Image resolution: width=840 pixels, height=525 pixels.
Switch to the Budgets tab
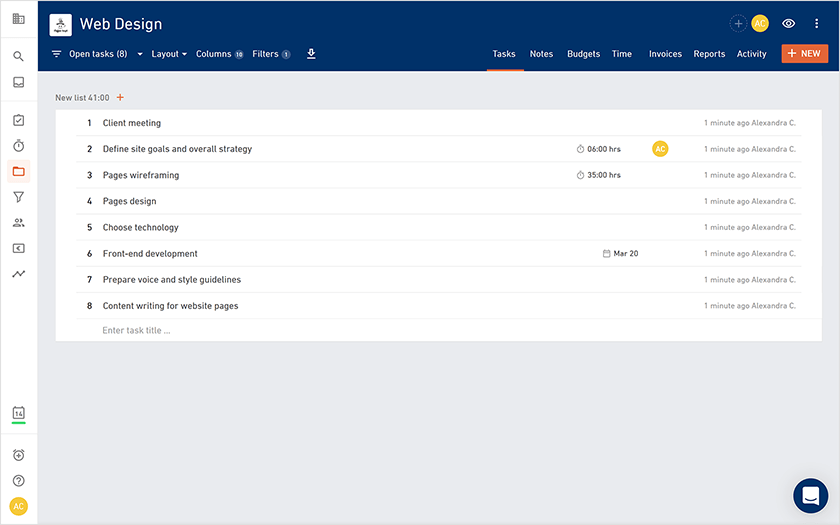click(583, 54)
